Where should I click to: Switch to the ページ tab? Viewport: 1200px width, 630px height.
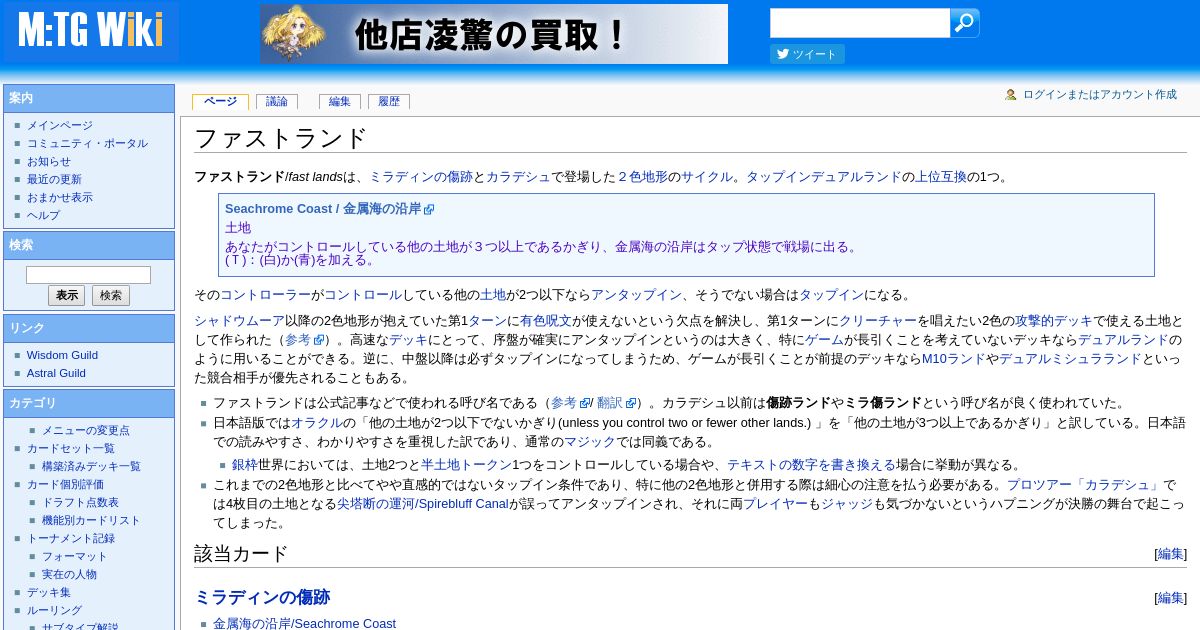220,102
